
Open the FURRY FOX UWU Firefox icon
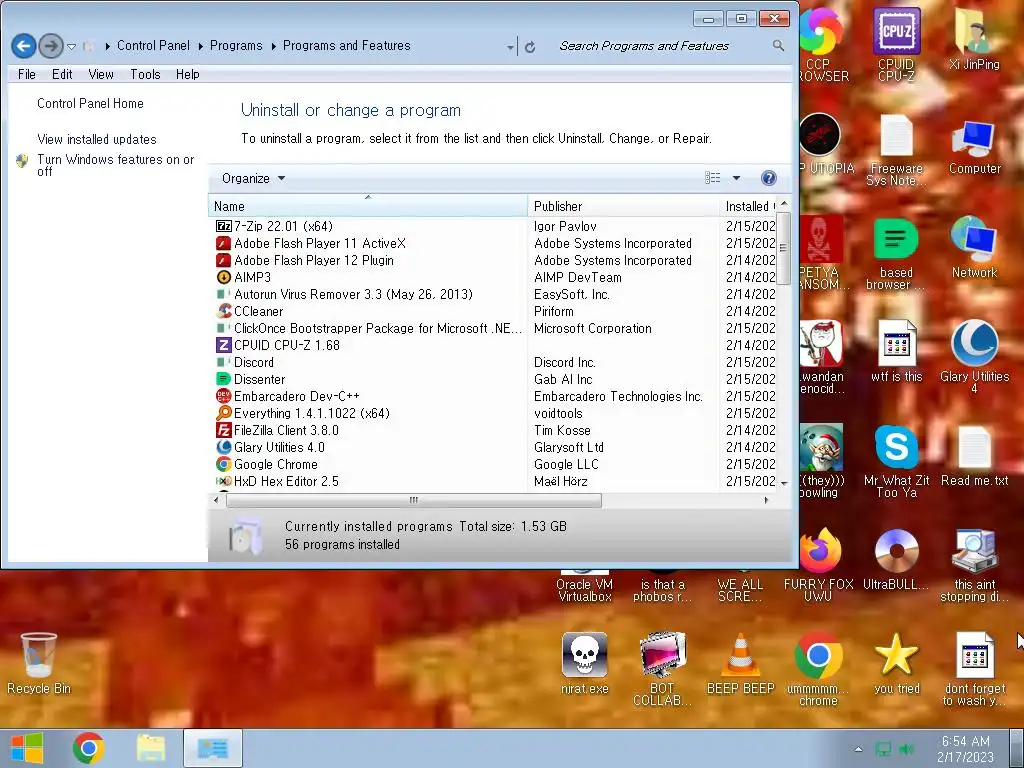[x=818, y=565]
